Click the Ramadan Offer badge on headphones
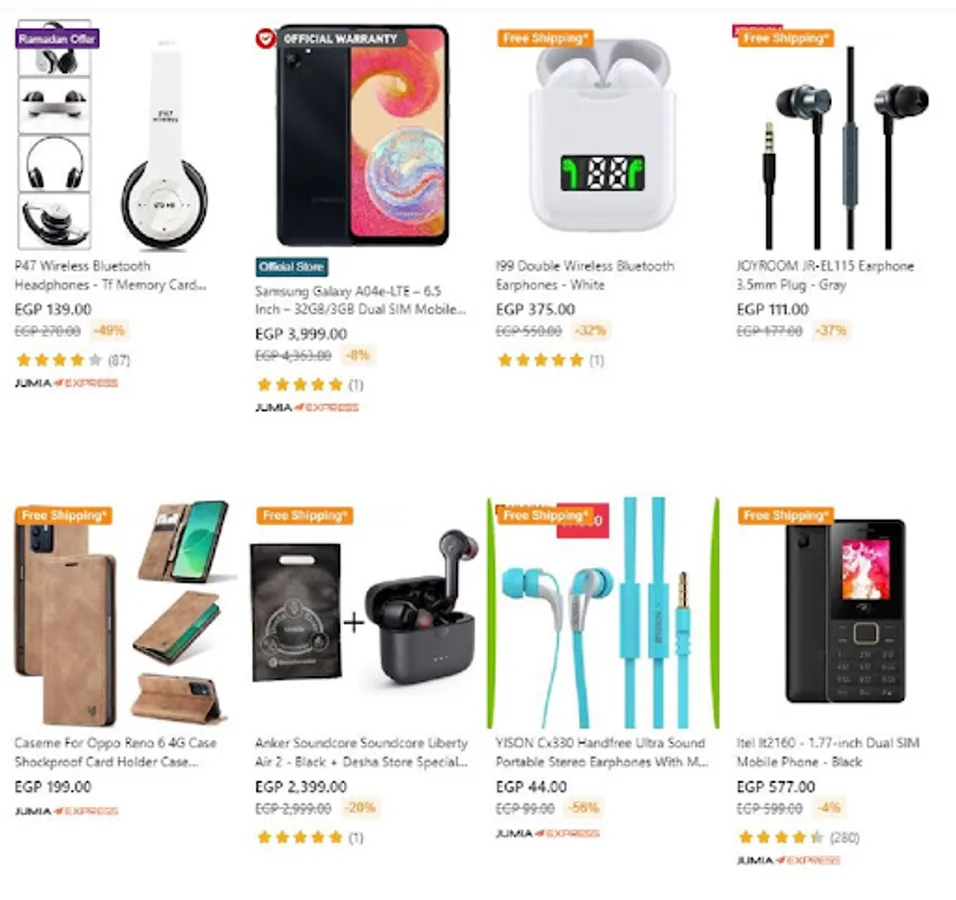This screenshot has width=956, height=900. (57, 39)
